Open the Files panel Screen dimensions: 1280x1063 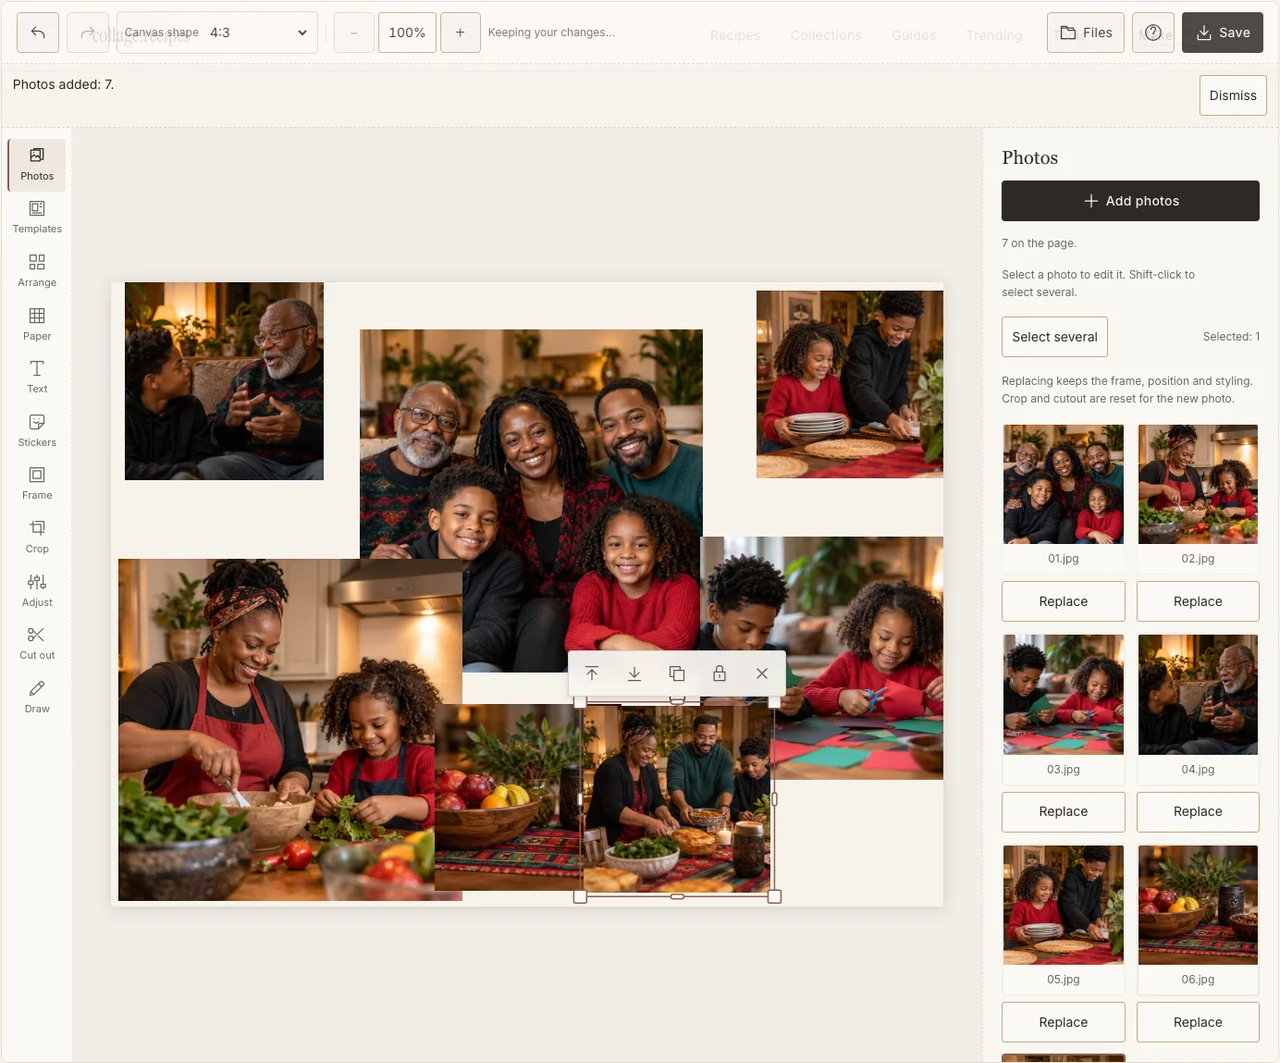(1086, 33)
